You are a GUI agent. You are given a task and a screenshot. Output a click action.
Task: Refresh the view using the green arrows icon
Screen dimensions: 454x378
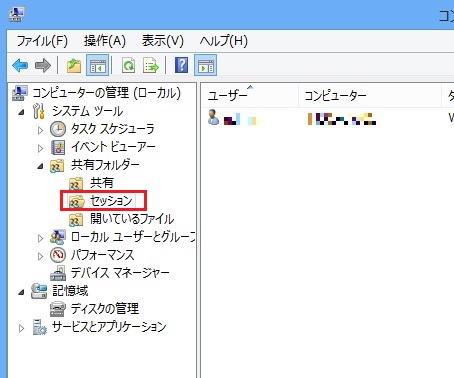tap(128, 65)
